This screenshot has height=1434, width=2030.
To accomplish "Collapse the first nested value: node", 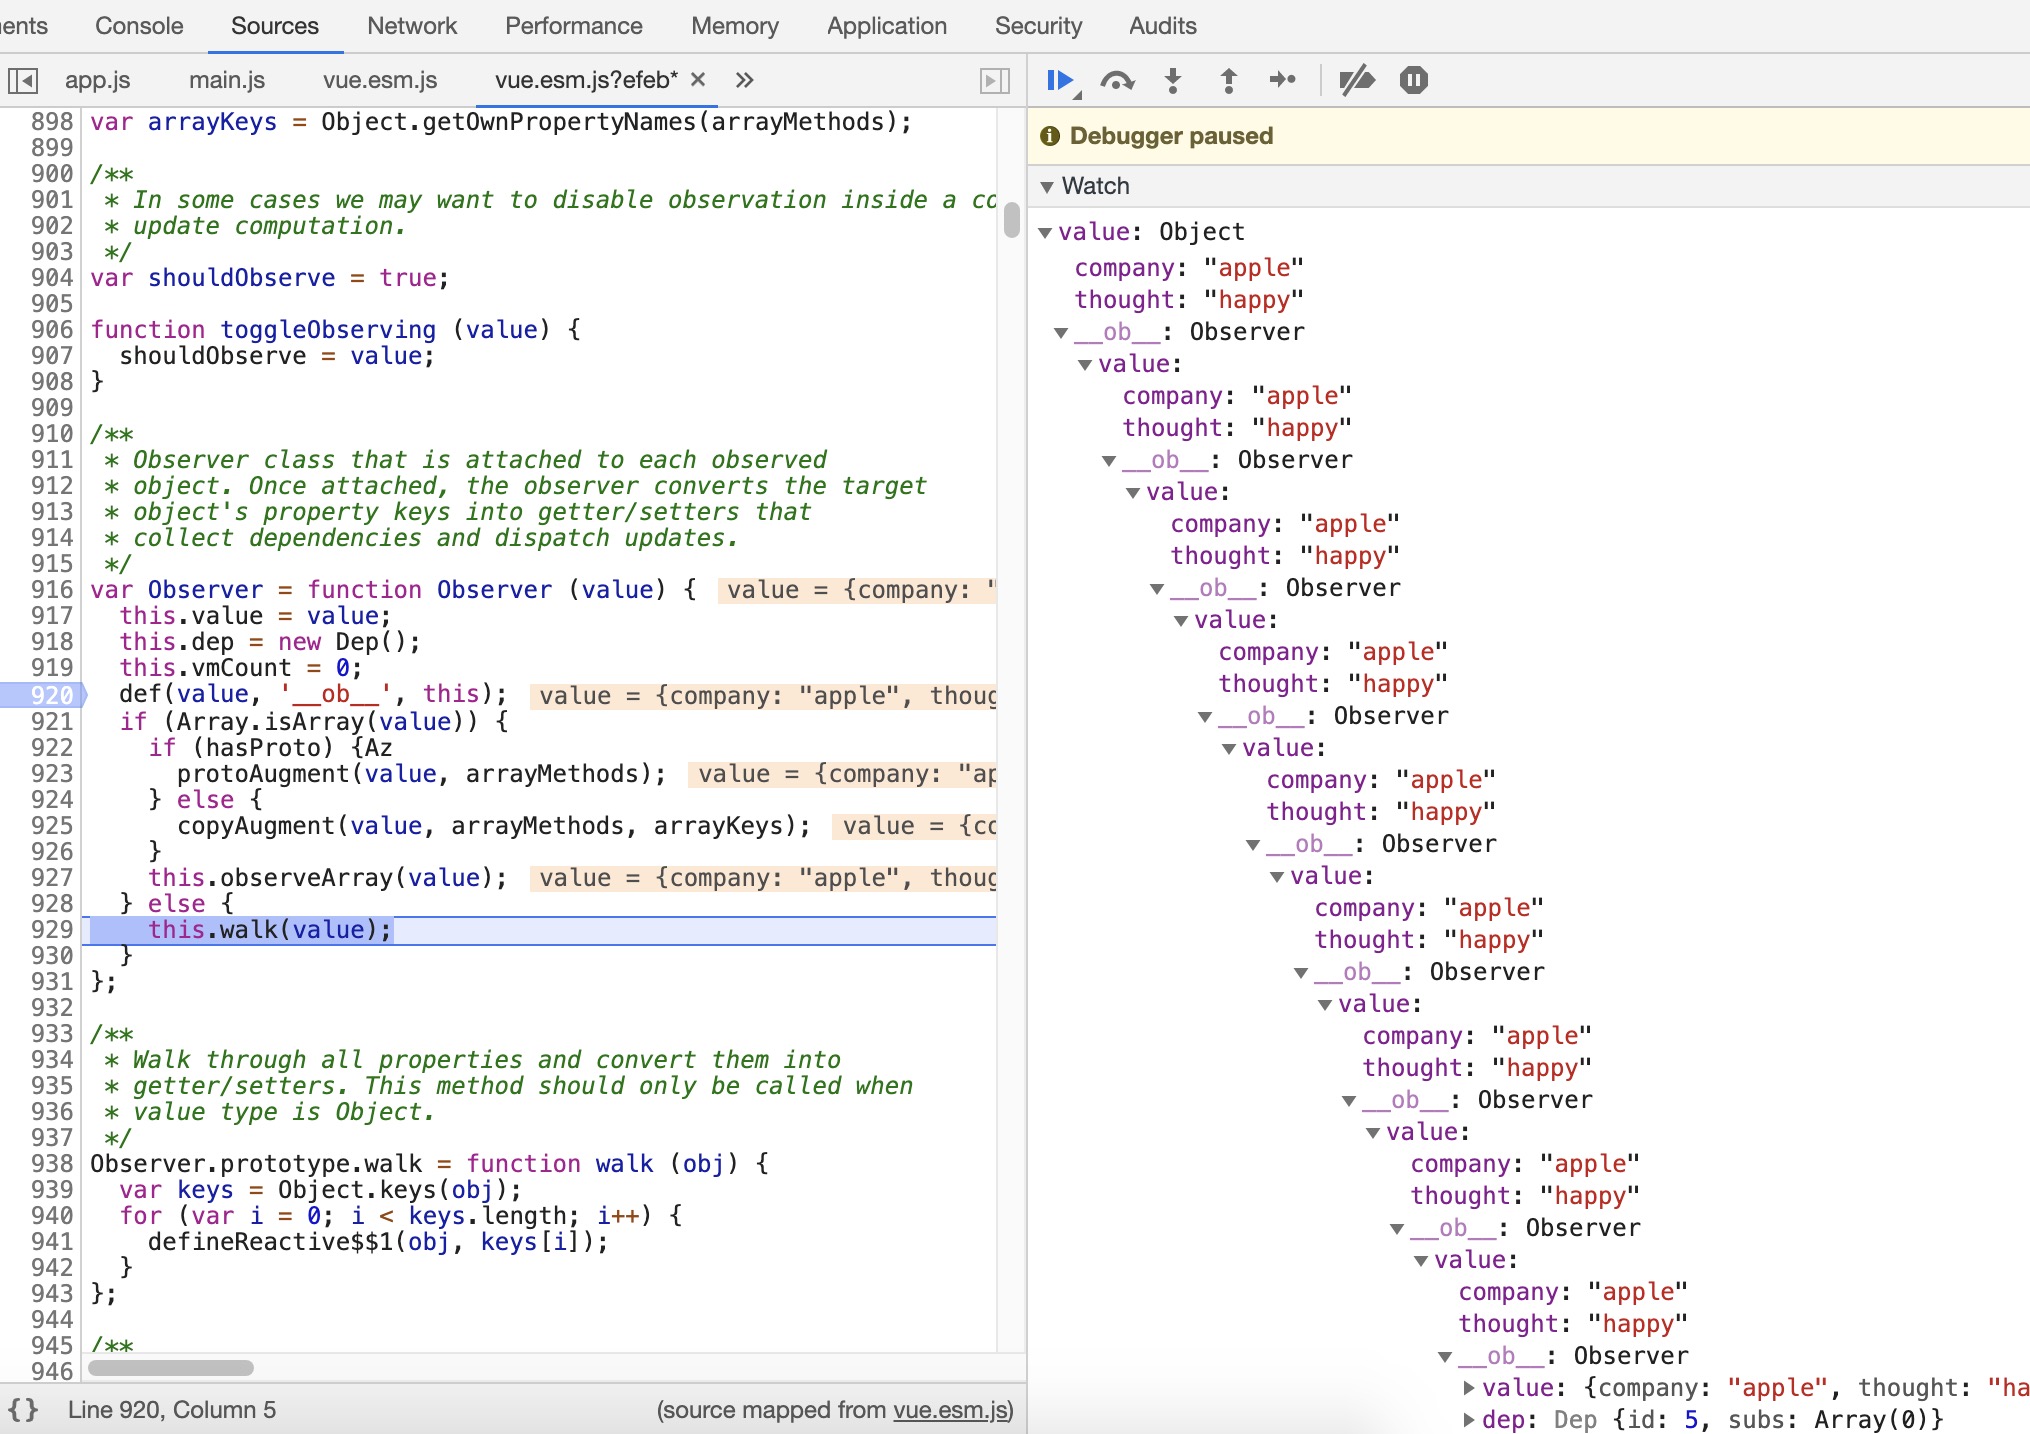I will coord(1085,365).
